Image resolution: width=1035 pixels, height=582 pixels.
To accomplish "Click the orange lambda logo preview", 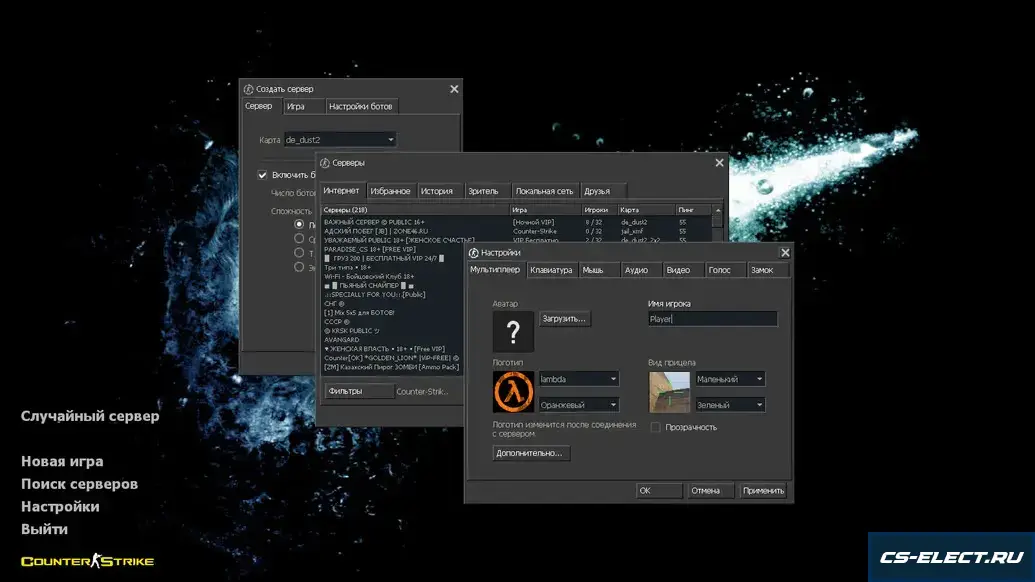I will click(513, 392).
